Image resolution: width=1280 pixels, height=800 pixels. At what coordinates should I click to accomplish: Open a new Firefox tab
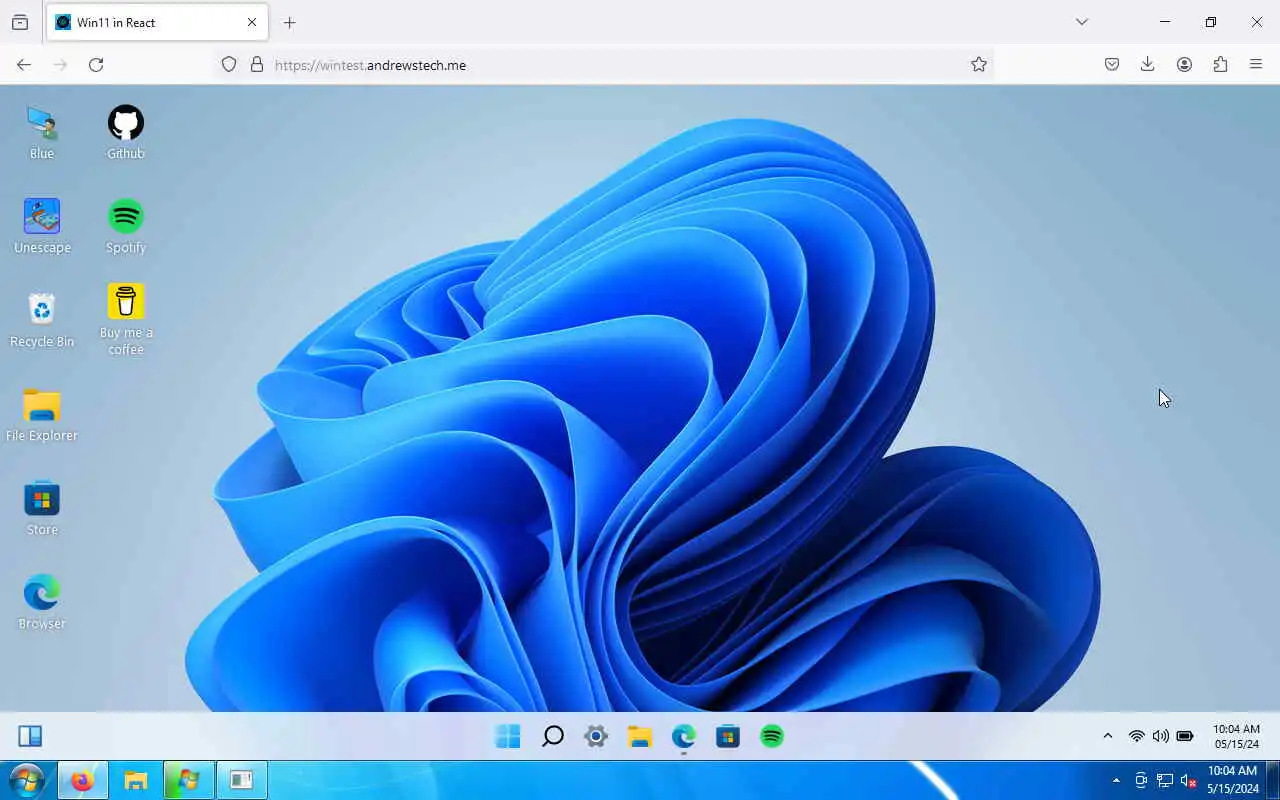tap(290, 22)
